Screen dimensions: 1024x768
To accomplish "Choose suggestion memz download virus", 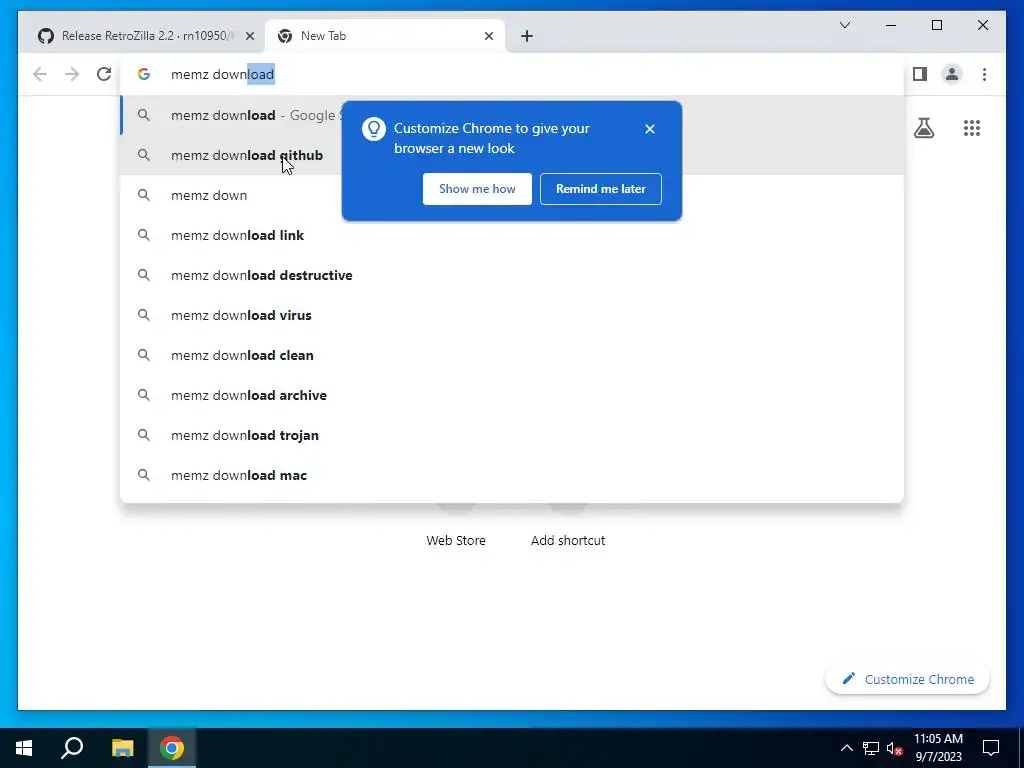I will point(512,315).
